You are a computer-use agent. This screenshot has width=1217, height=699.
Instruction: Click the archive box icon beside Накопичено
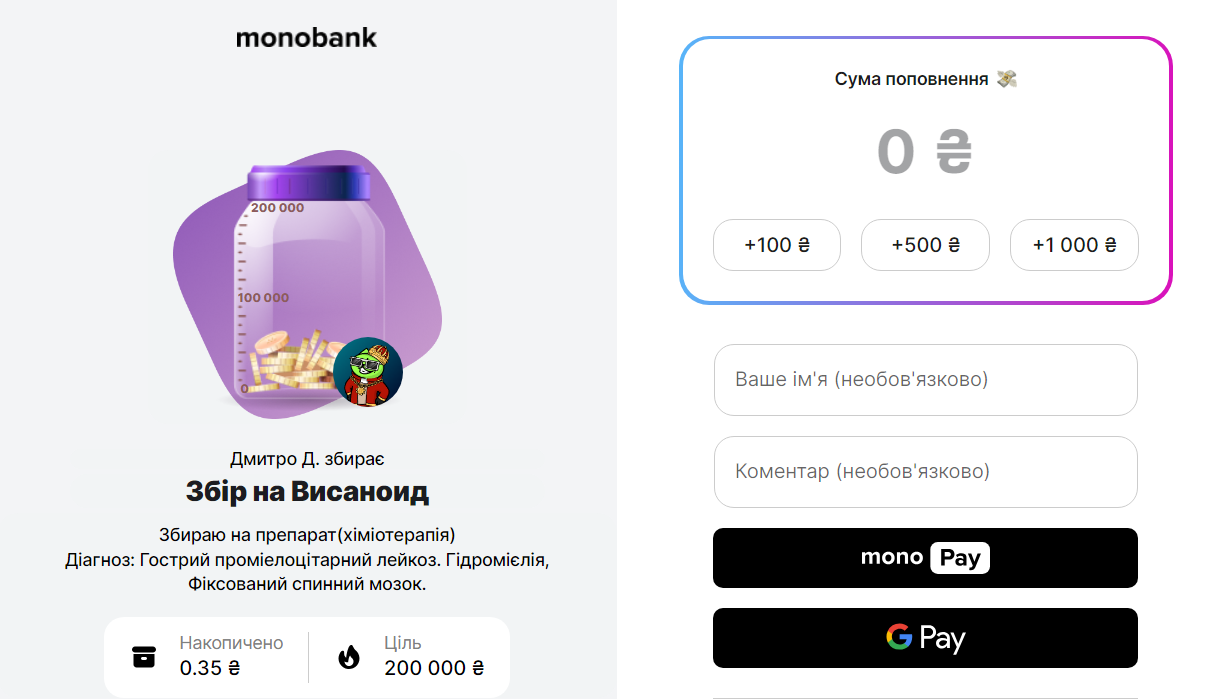click(x=144, y=657)
